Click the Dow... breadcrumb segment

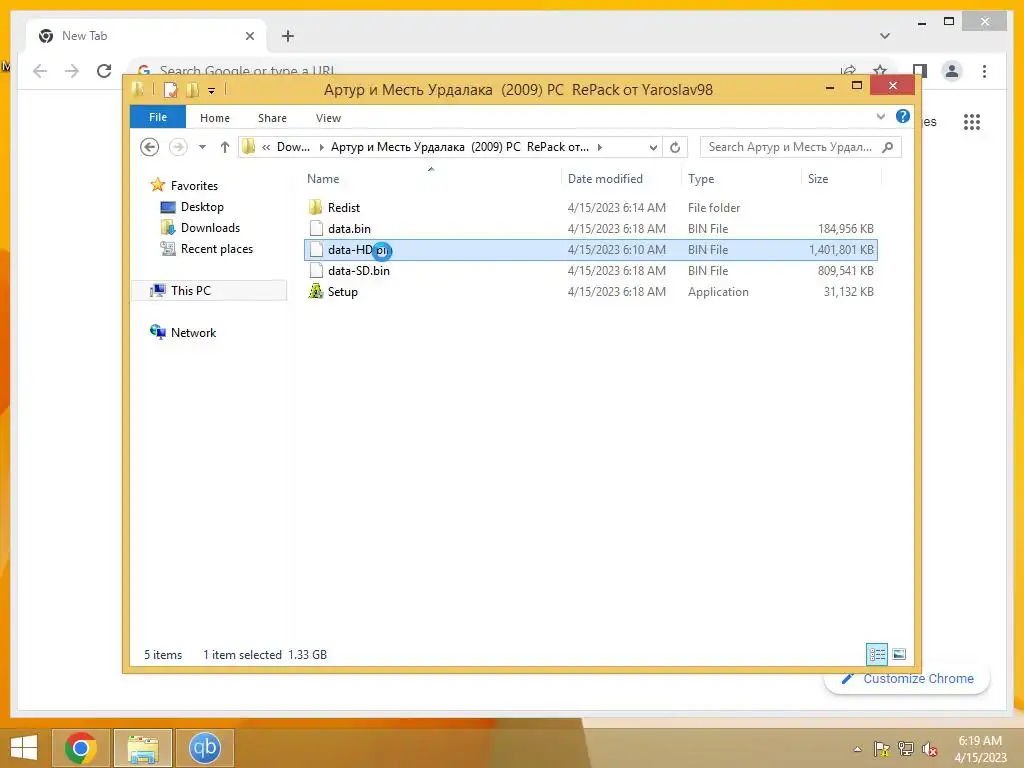click(293, 147)
